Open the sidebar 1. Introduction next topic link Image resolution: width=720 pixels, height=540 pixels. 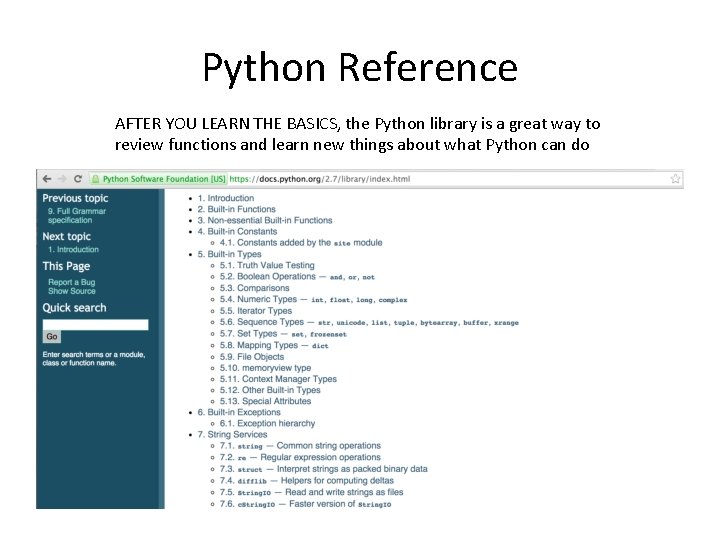click(73, 249)
